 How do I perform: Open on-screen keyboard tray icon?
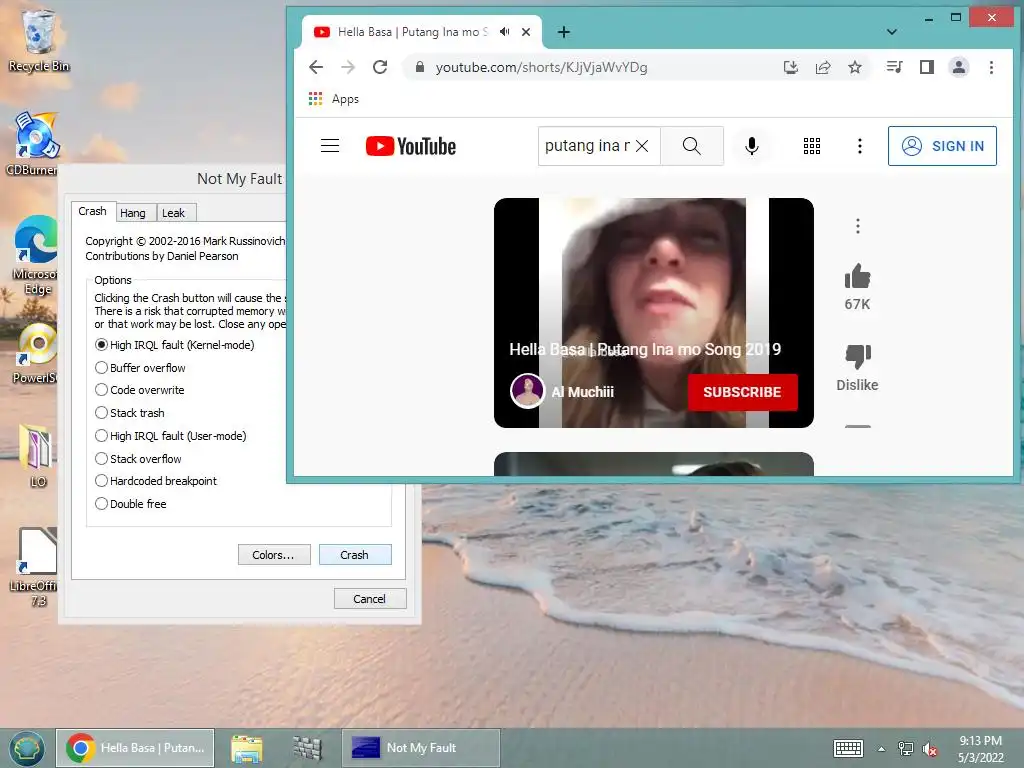pyautogui.click(x=848, y=748)
